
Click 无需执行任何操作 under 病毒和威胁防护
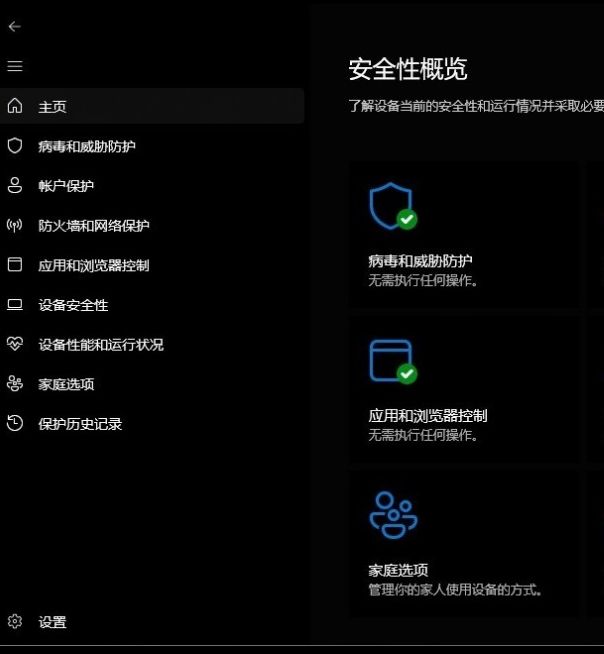click(x=423, y=280)
